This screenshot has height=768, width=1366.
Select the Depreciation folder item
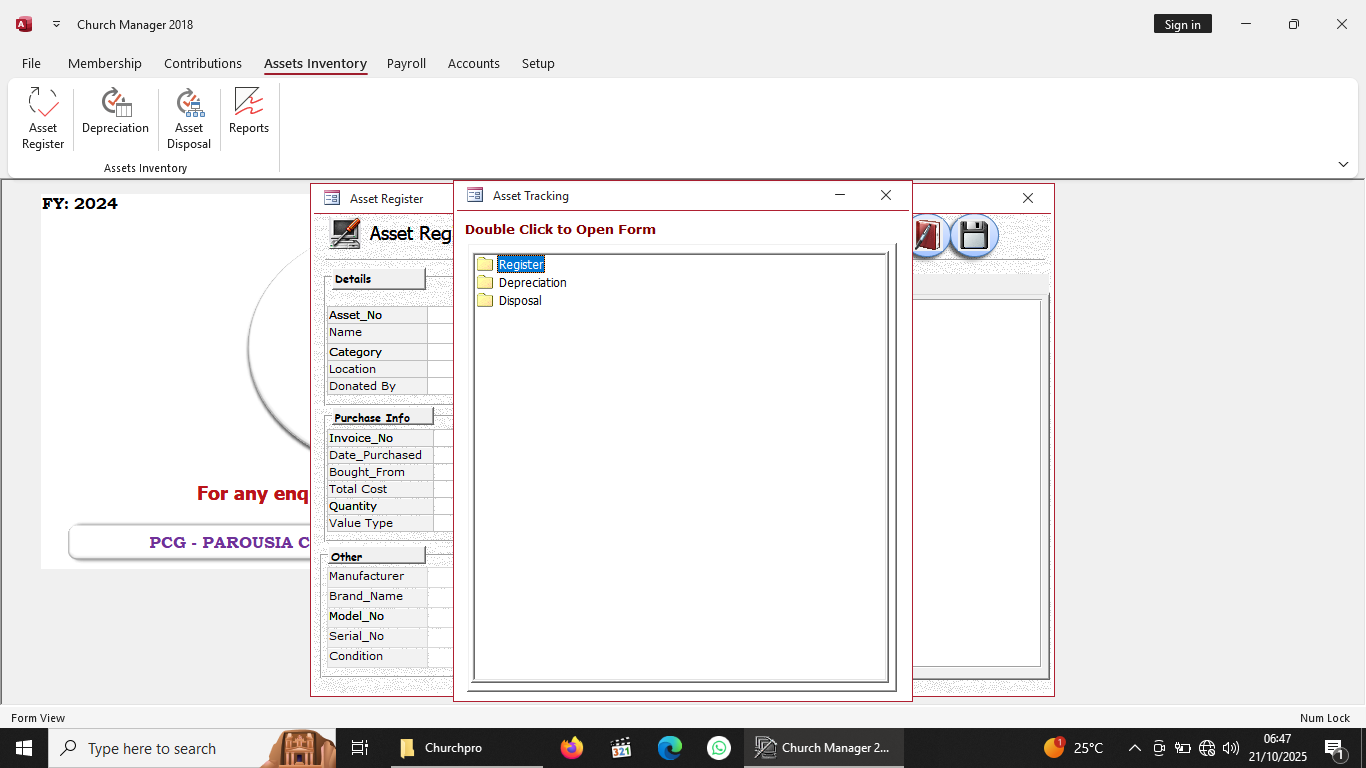[x=532, y=283]
